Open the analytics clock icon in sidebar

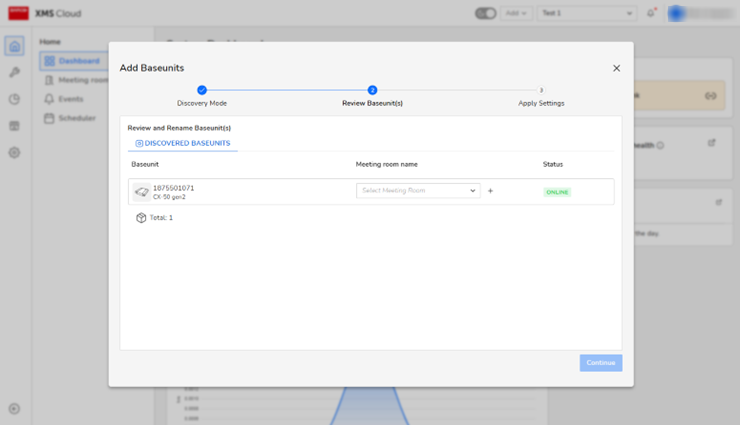14,99
